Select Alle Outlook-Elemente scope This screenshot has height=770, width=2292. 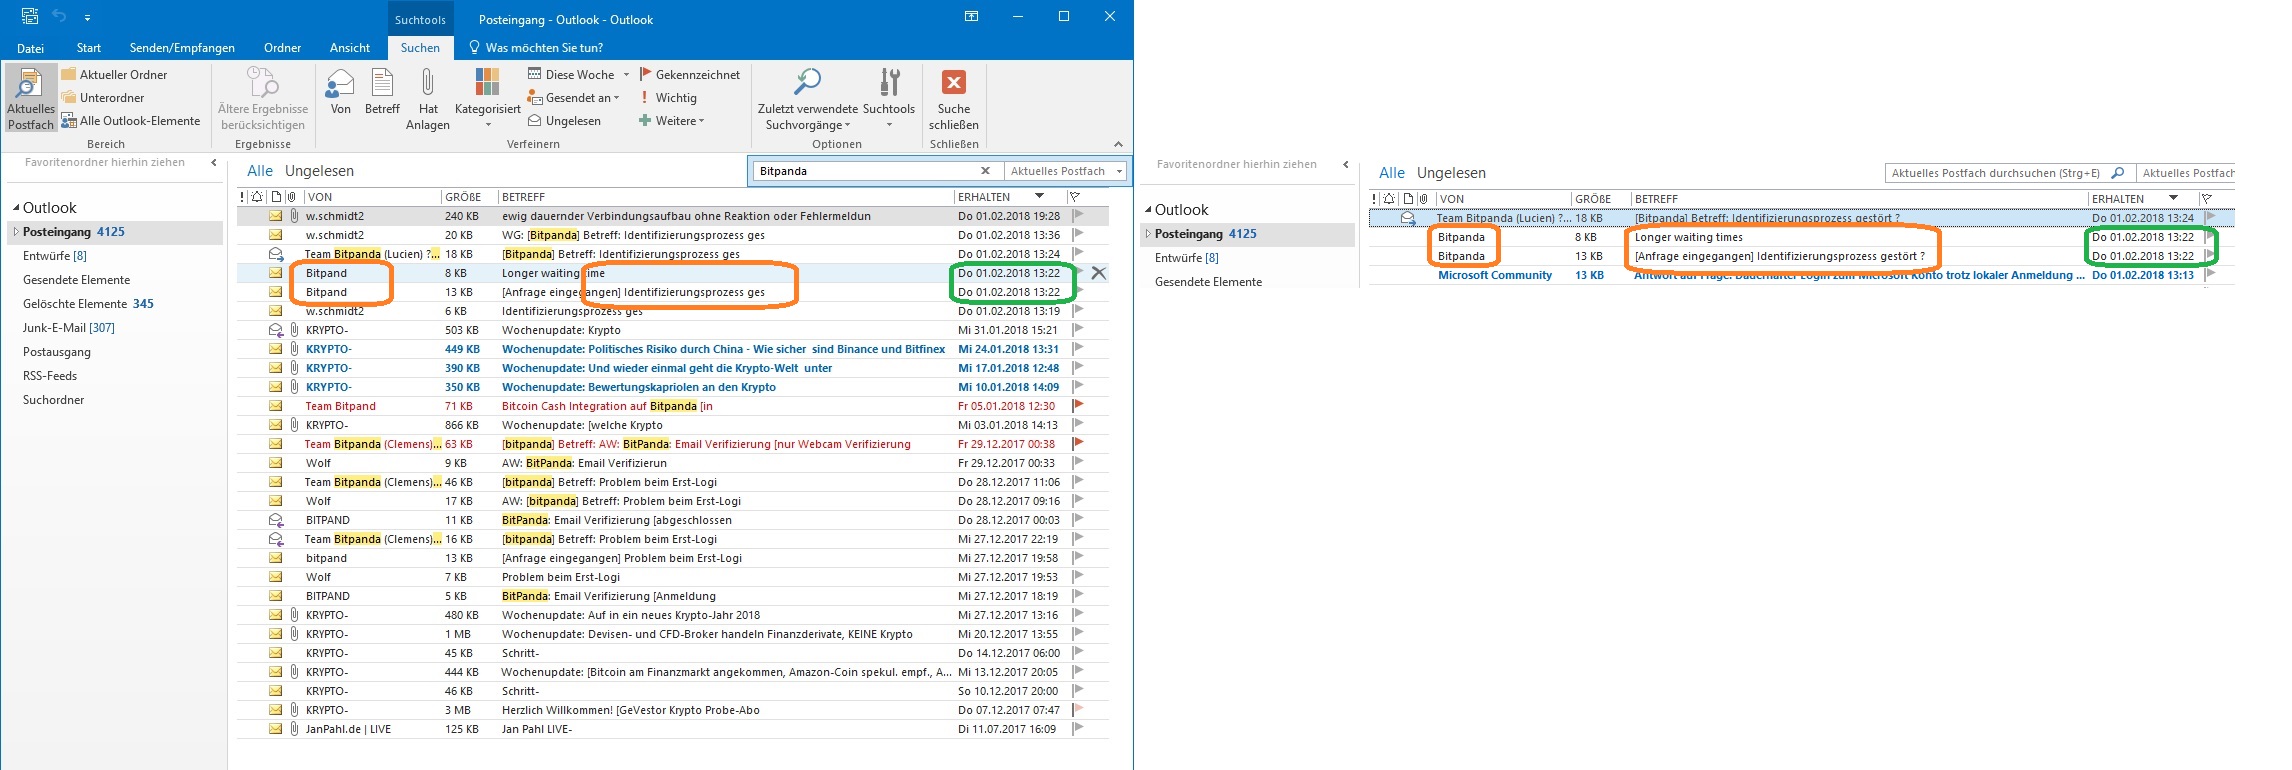pos(131,120)
